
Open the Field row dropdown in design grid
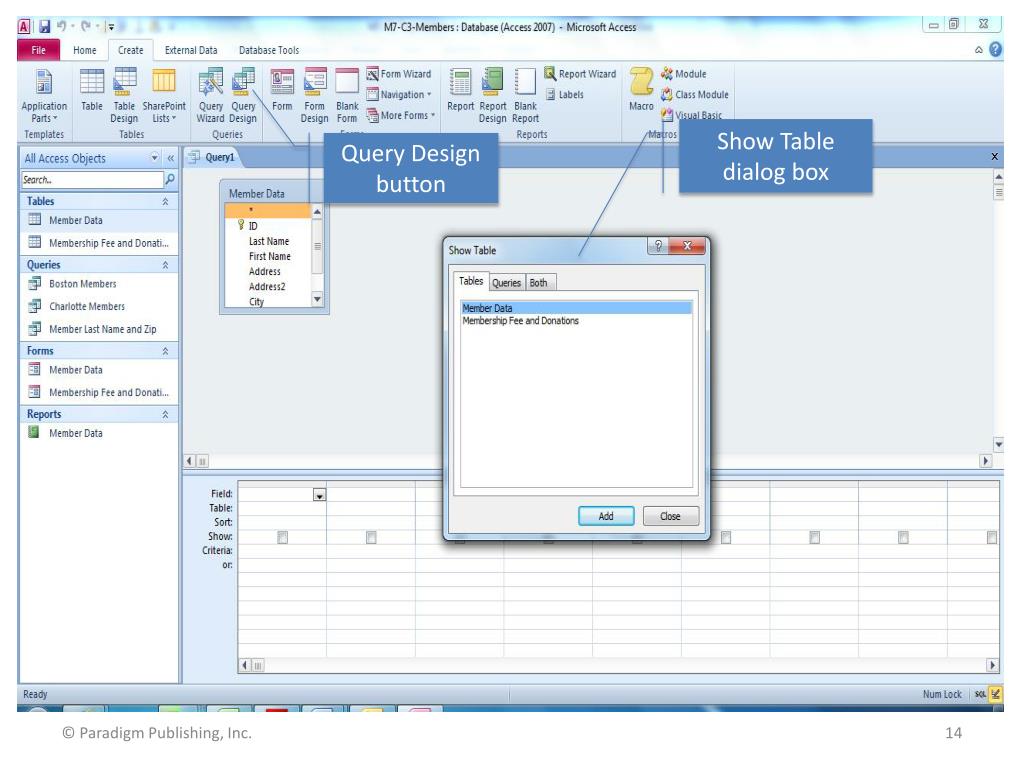[319, 496]
